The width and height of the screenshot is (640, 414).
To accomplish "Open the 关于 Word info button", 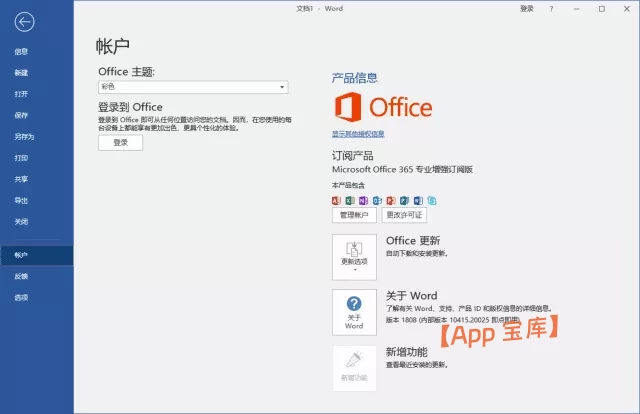I will click(x=354, y=312).
